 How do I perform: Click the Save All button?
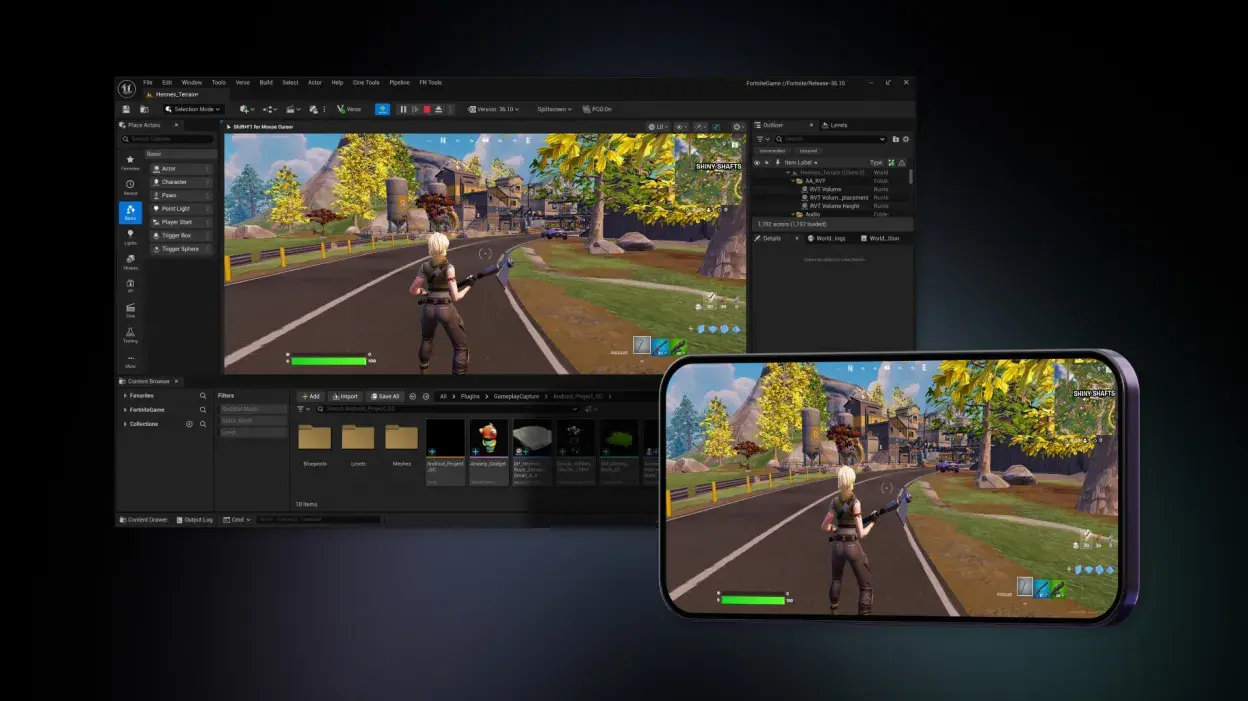coord(386,396)
